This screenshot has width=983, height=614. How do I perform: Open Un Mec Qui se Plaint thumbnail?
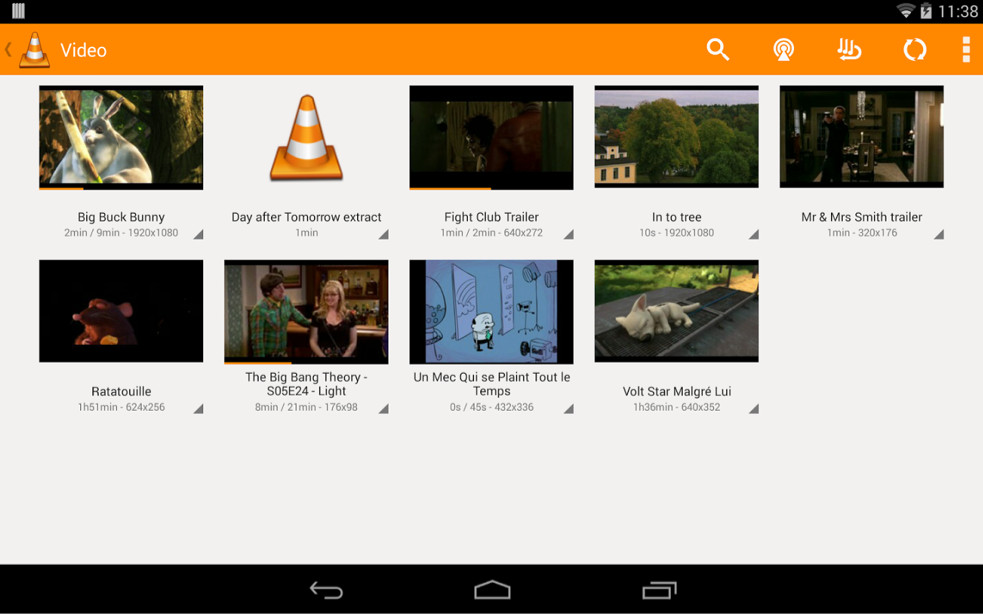coord(492,312)
